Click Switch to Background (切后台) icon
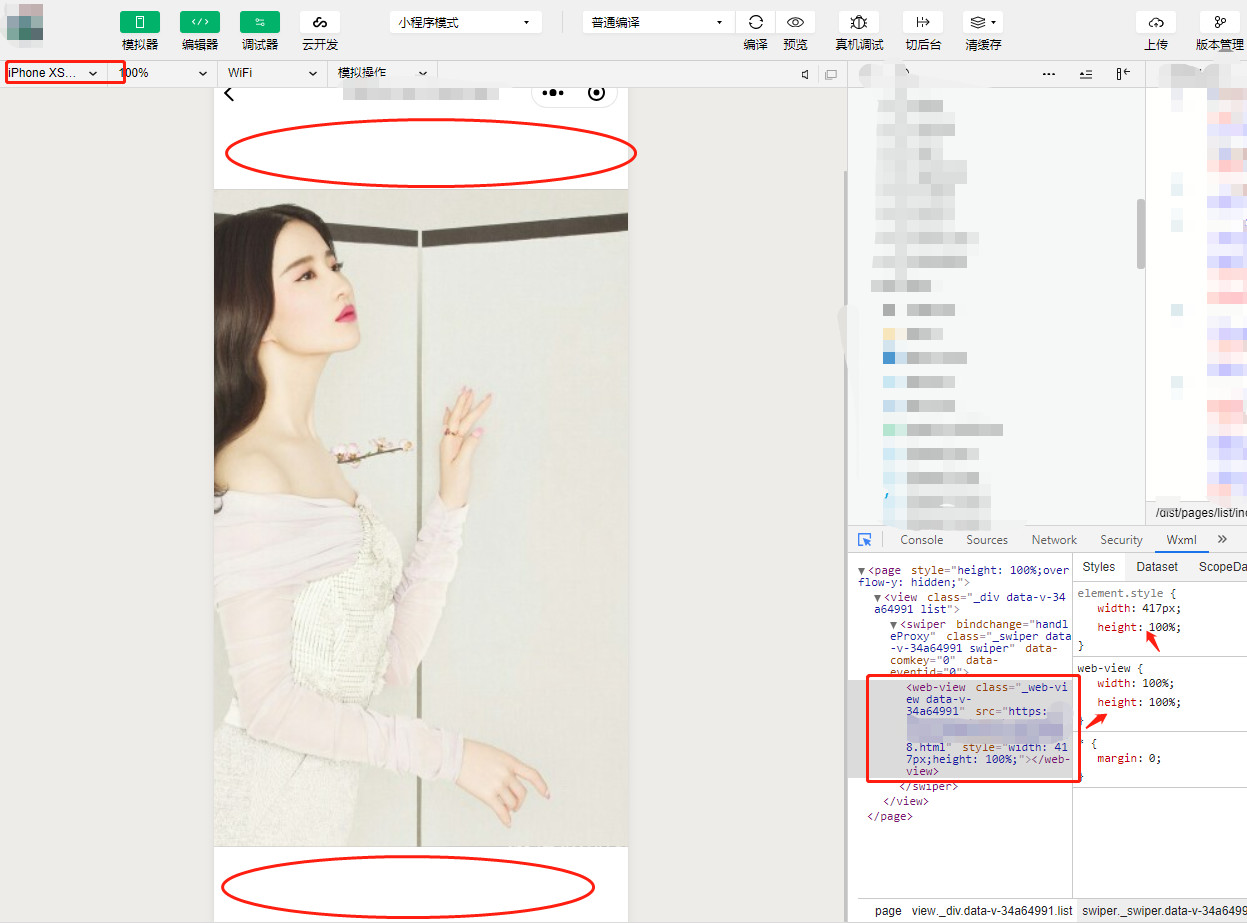This screenshot has height=923, width=1247. pyautogui.click(x=923, y=22)
